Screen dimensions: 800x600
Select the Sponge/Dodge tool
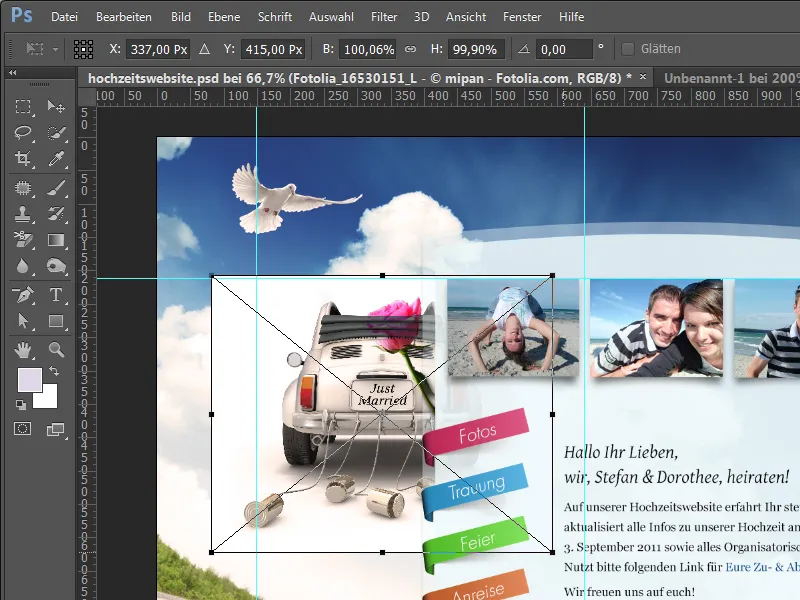(x=56, y=266)
